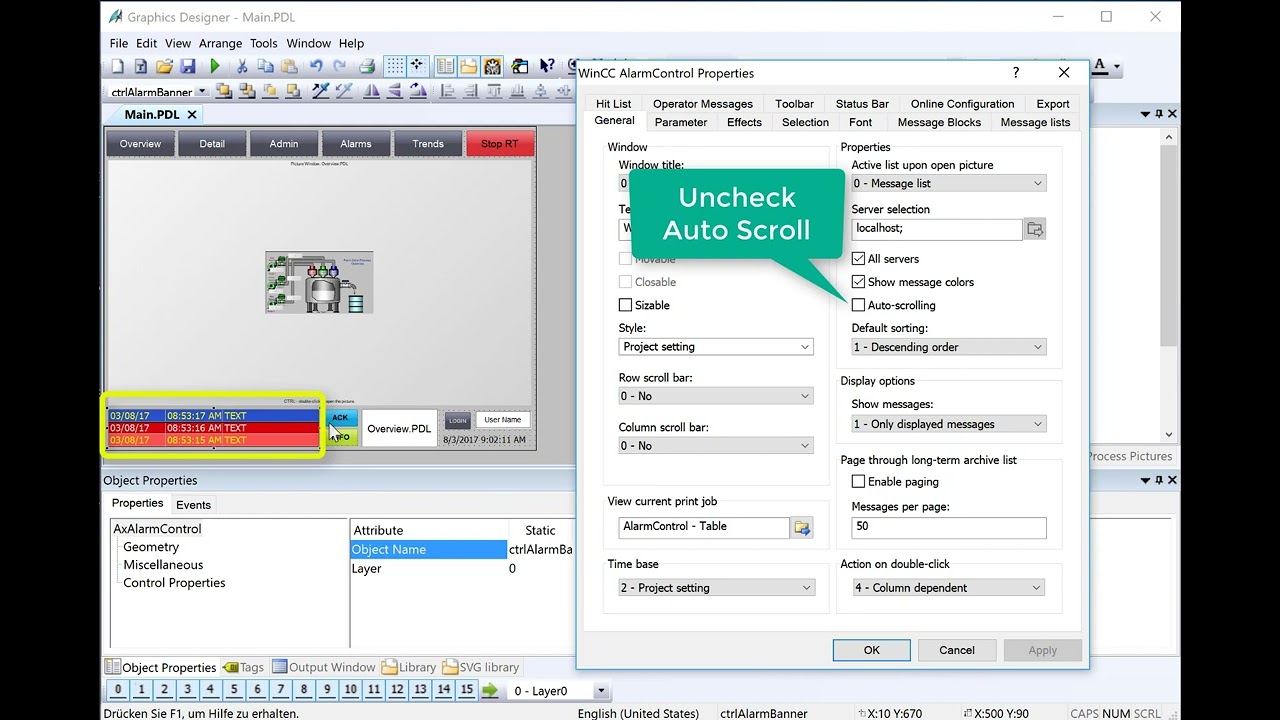
Task: Select the Layer attribute row
Action: [461, 569]
